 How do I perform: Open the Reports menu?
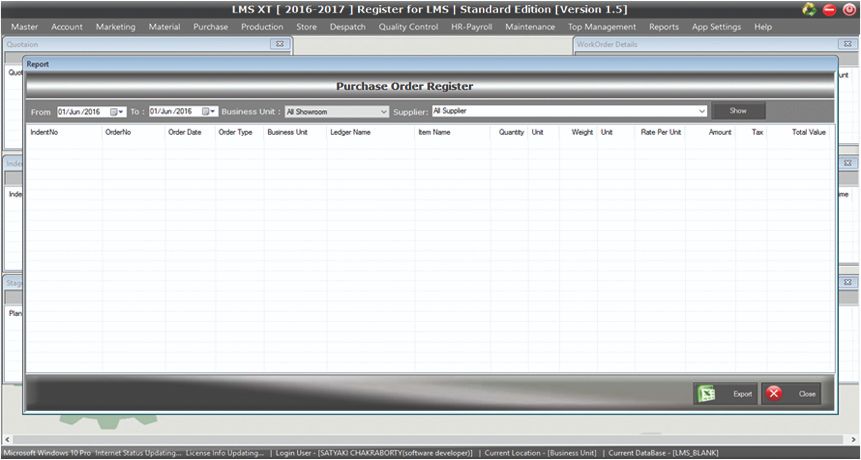pyautogui.click(x=664, y=27)
